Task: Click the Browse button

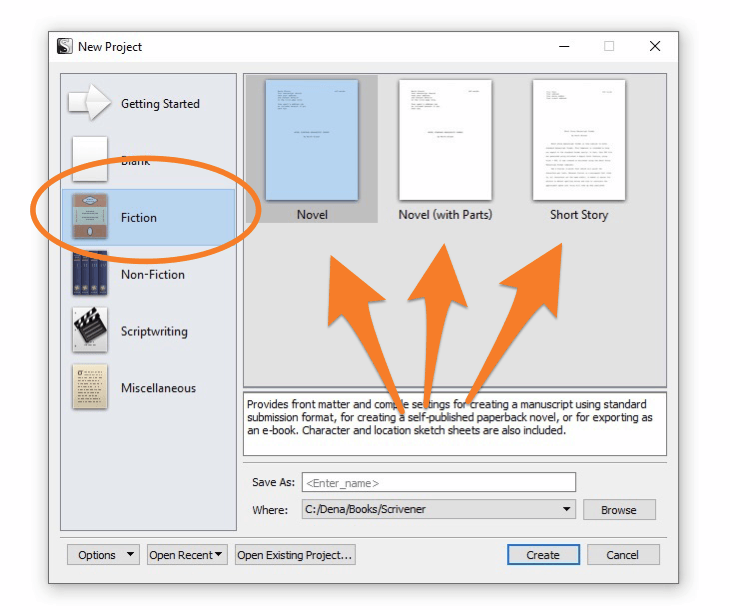Action: tap(619, 510)
